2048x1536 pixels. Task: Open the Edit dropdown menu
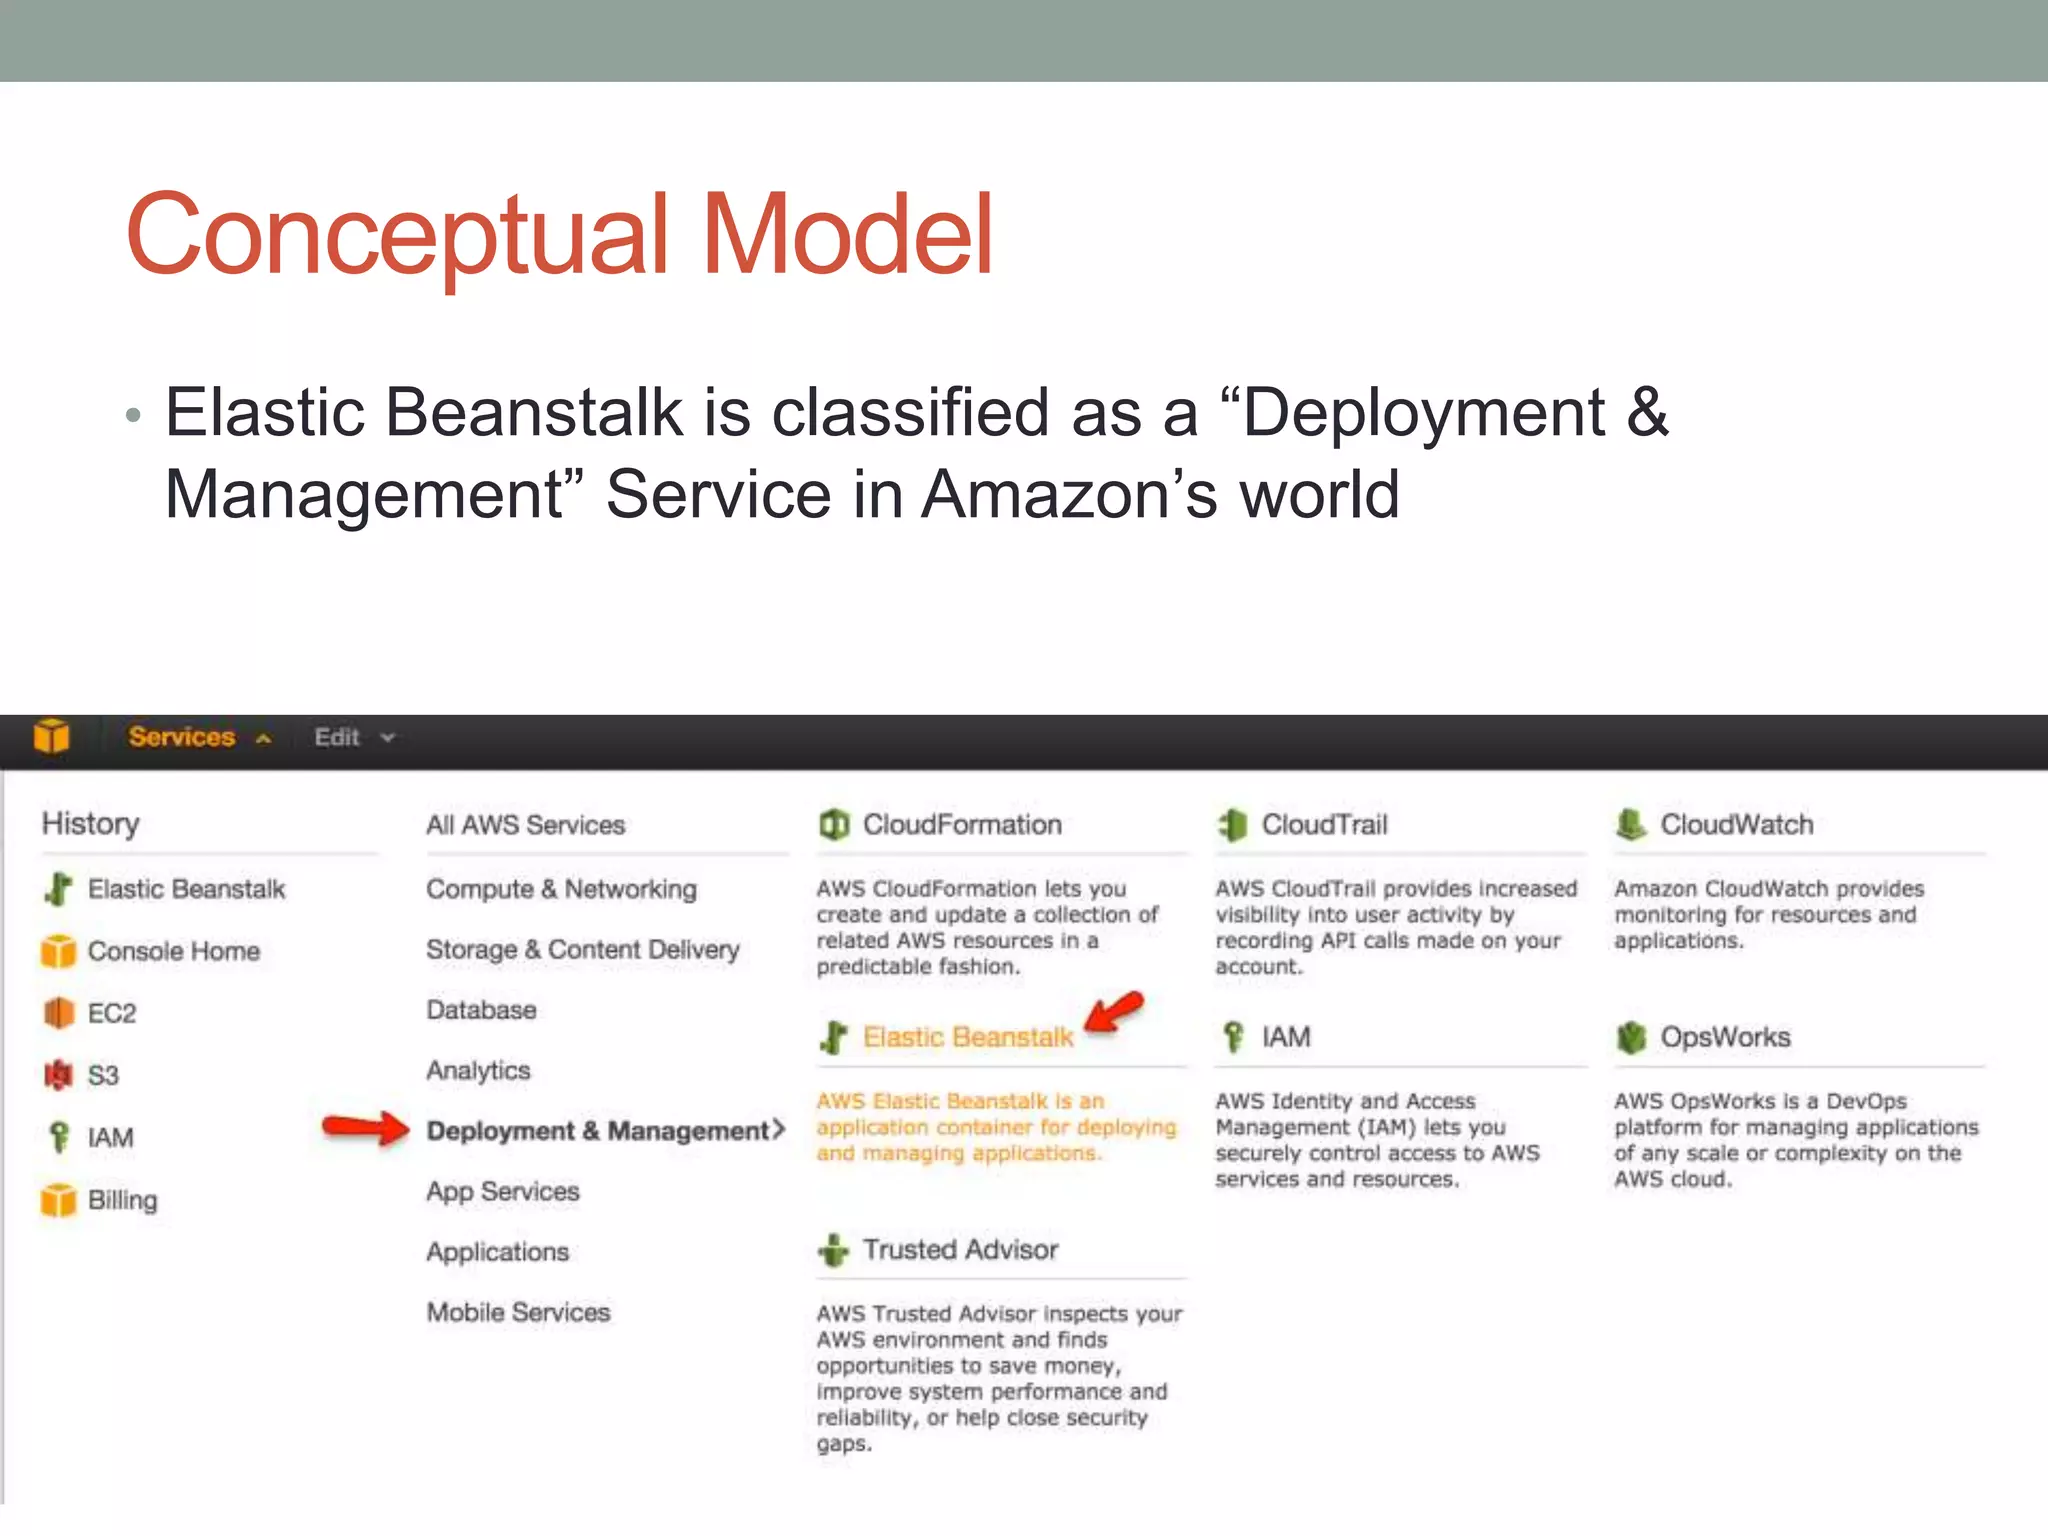pyautogui.click(x=336, y=737)
